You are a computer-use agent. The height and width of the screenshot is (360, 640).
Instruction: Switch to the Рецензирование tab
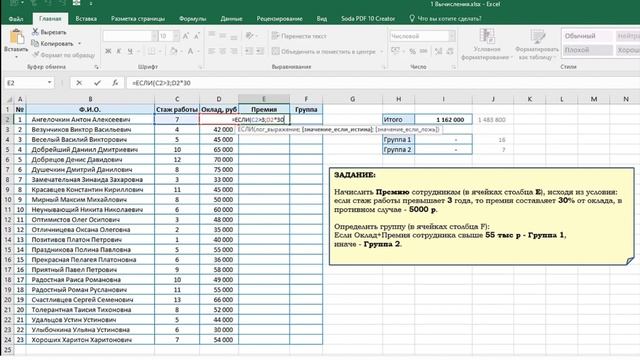coord(280,19)
